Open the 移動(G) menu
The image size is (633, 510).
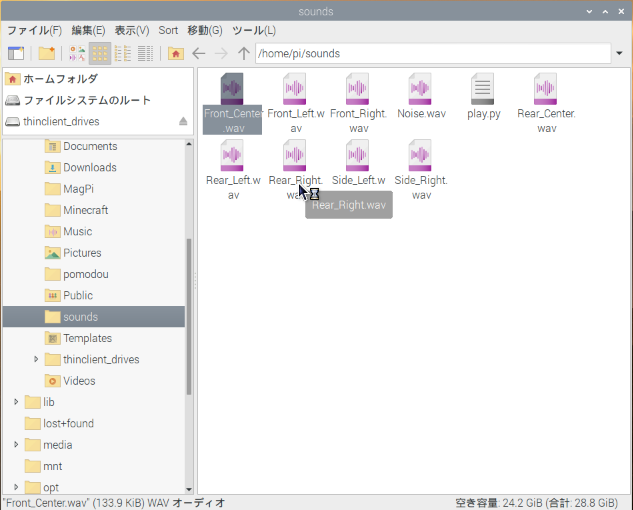[205, 30]
